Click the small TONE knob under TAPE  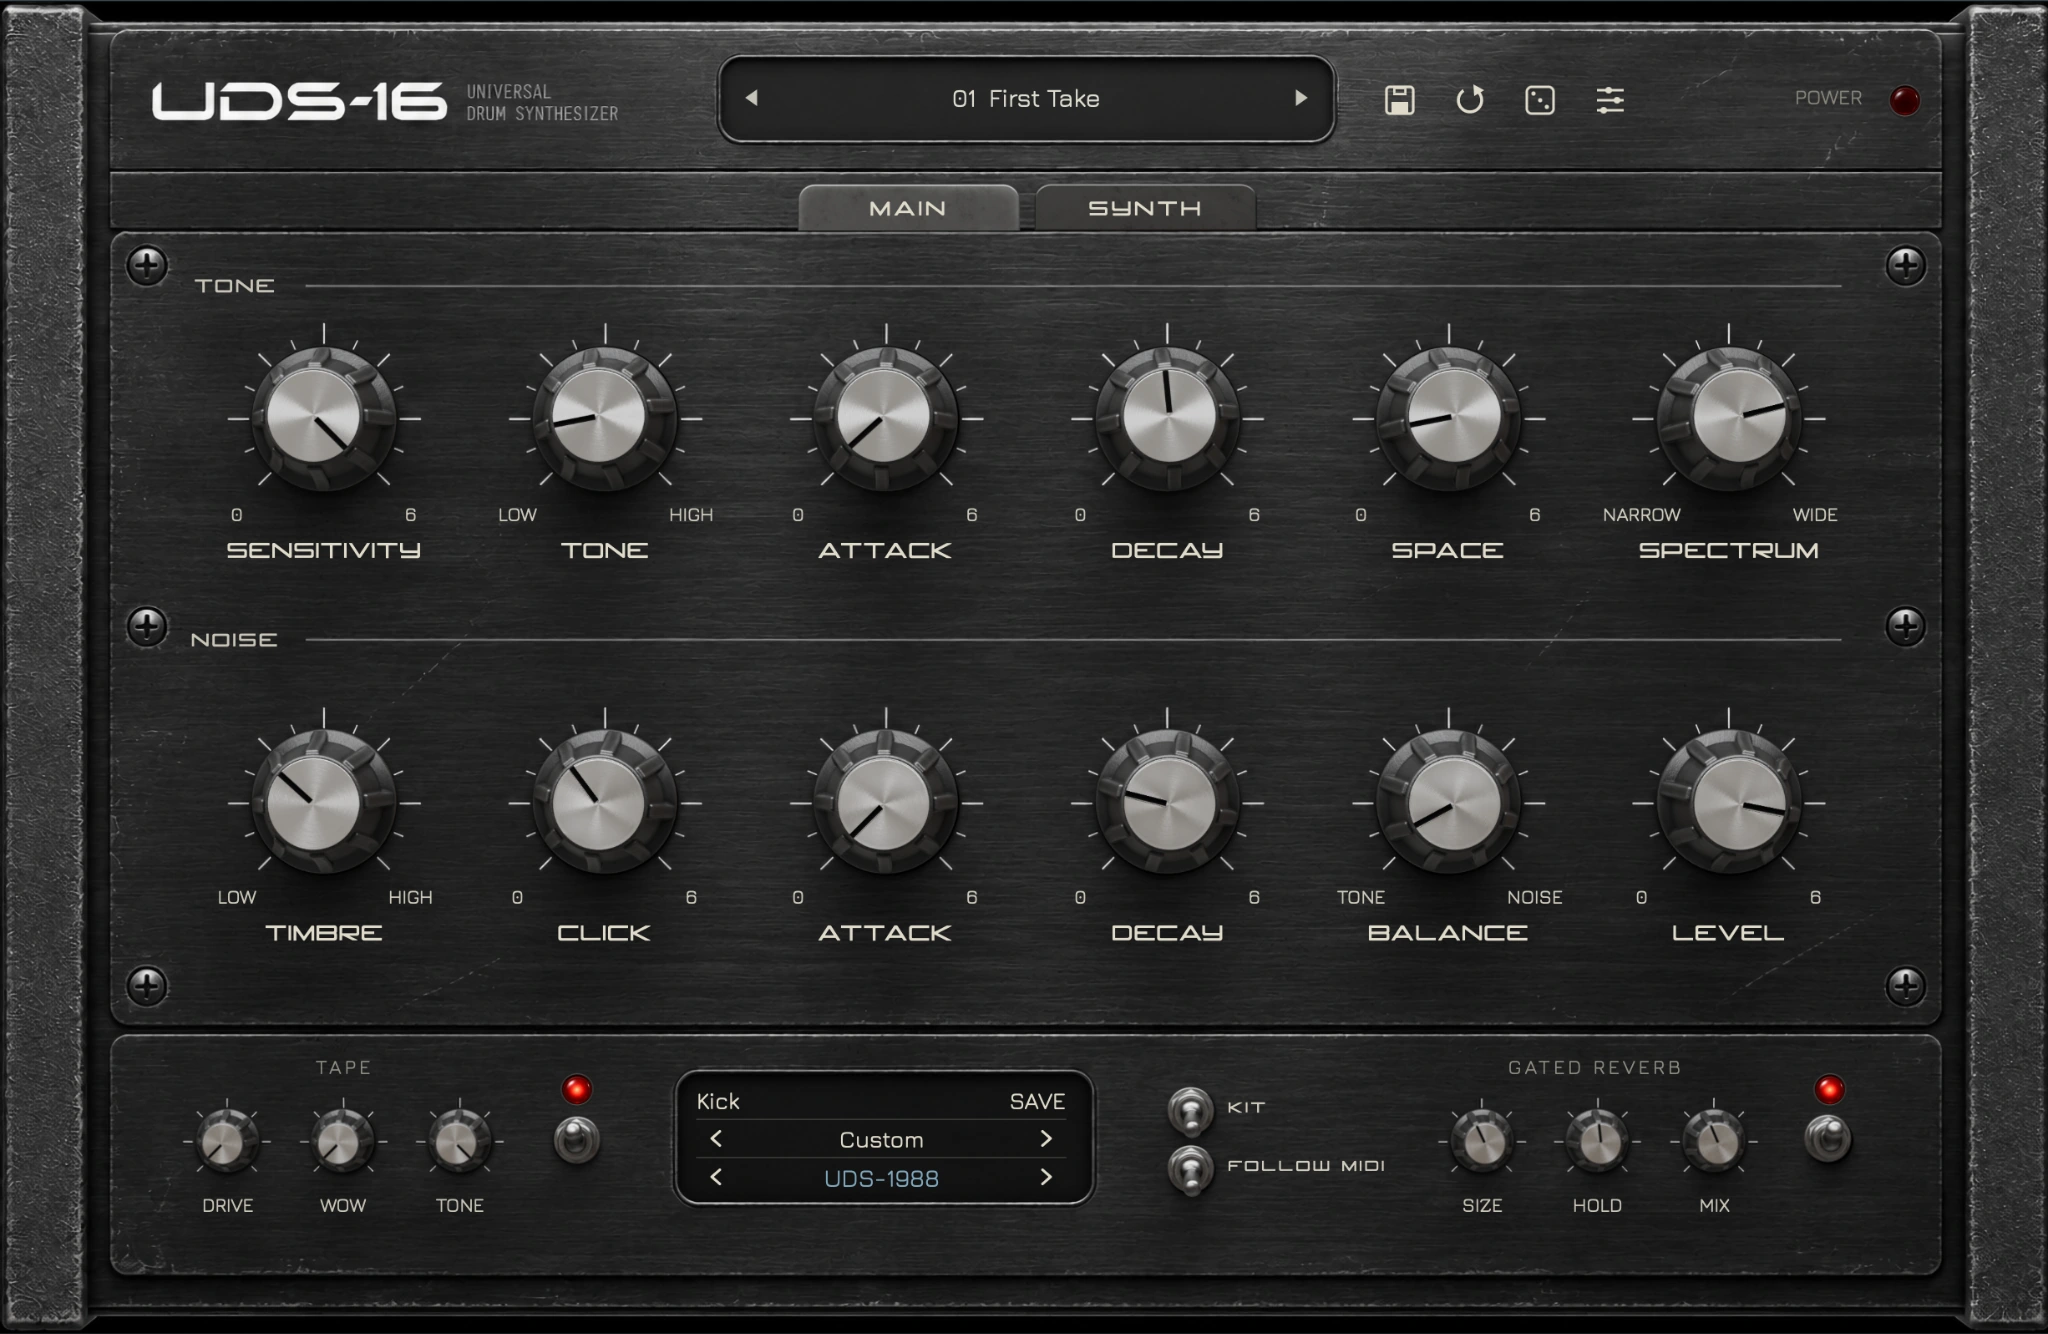coord(459,1141)
